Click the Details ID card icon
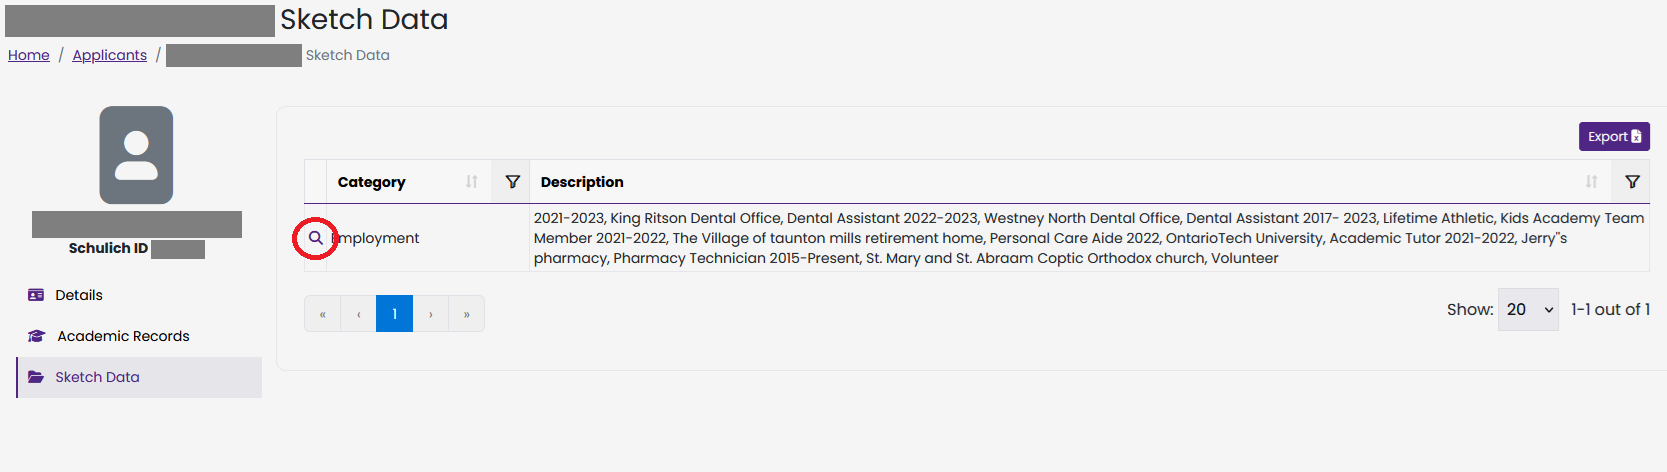The width and height of the screenshot is (1667, 472). (36, 295)
